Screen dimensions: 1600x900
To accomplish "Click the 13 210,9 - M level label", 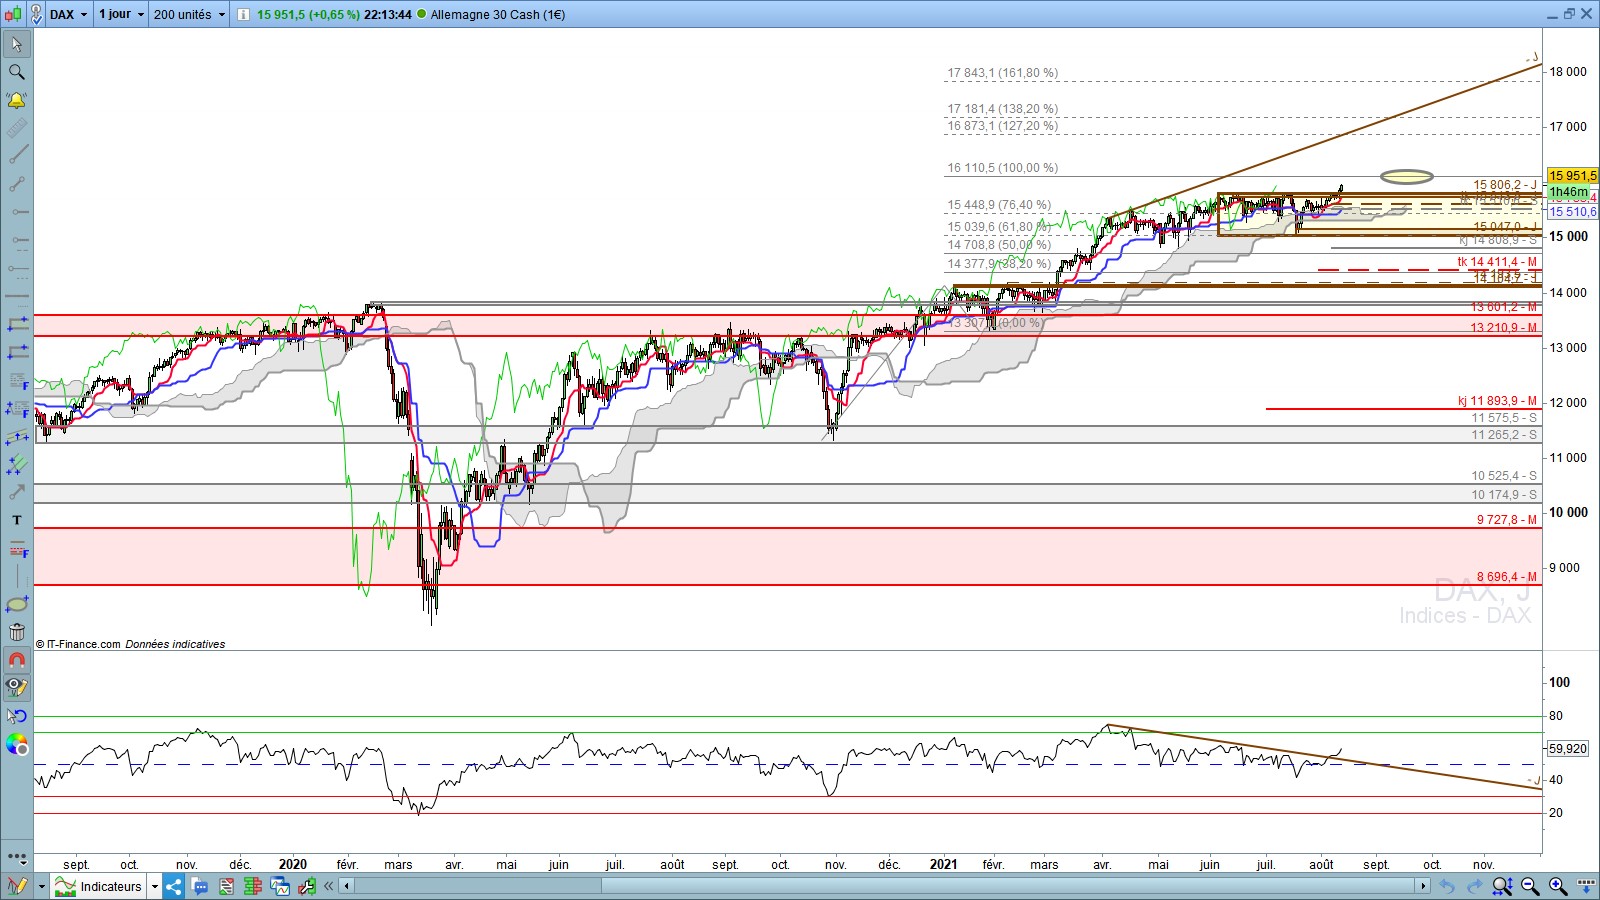I will click(x=1504, y=328).
